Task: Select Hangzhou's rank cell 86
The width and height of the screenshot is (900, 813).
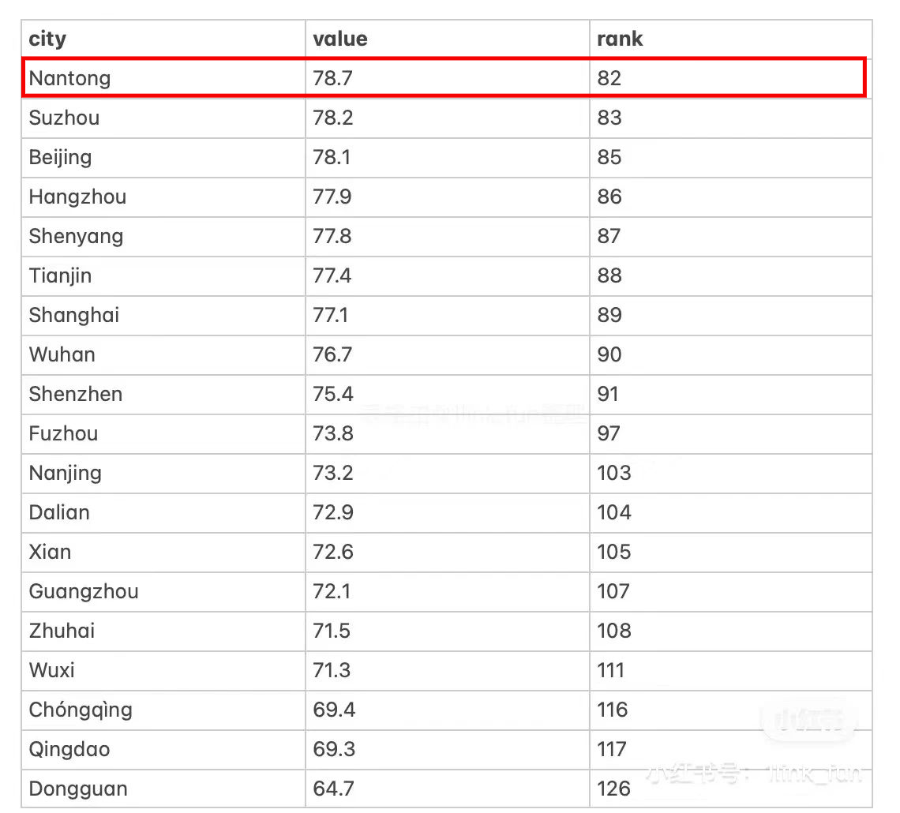Action: tap(731, 197)
